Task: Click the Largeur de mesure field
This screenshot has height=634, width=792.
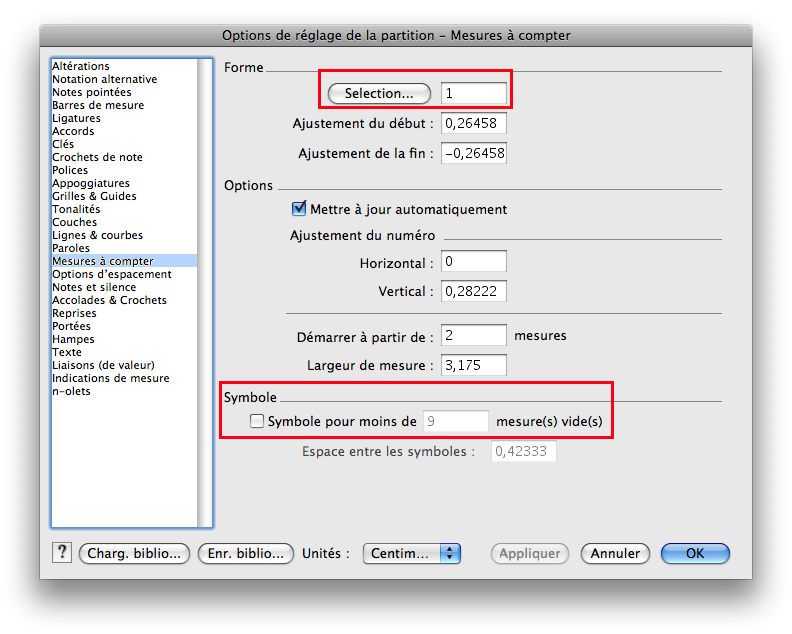Action: [x=474, y=365]
